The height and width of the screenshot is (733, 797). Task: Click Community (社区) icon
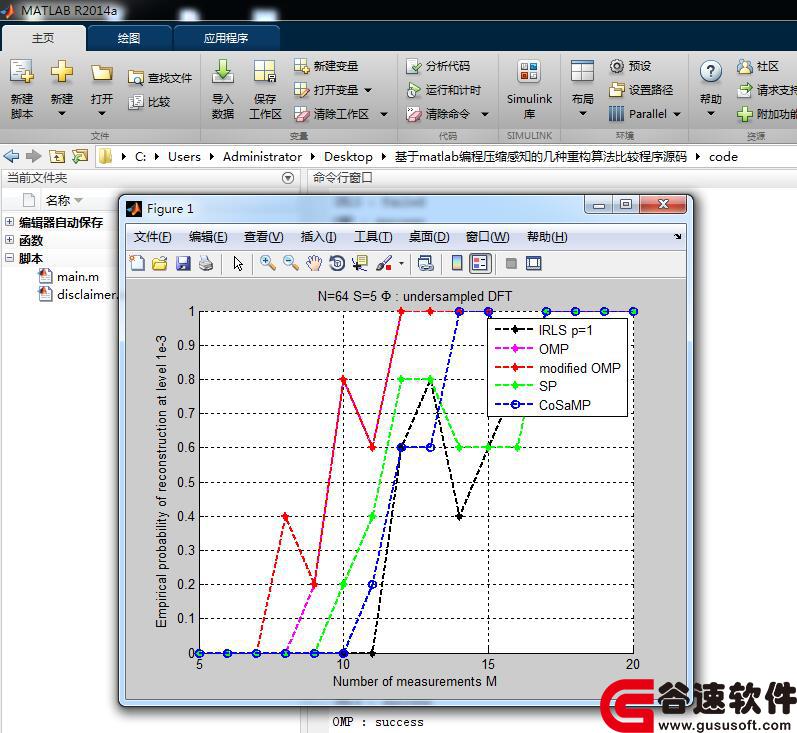pos(744,66)
